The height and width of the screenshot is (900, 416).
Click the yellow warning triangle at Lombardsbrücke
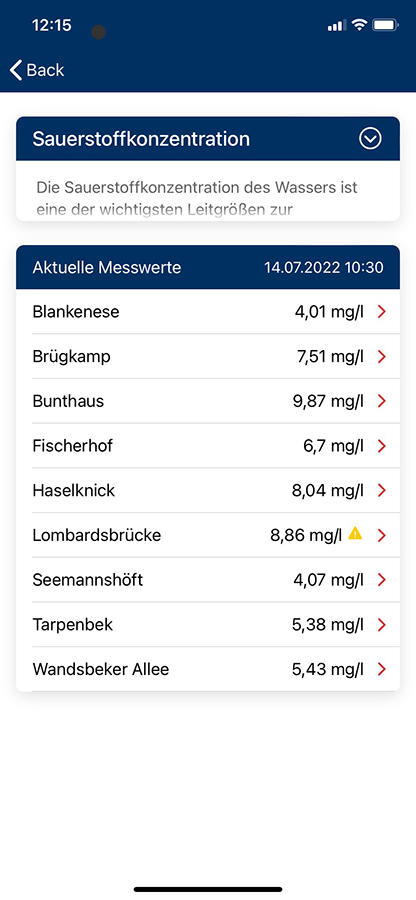click(x=355, y=534)
